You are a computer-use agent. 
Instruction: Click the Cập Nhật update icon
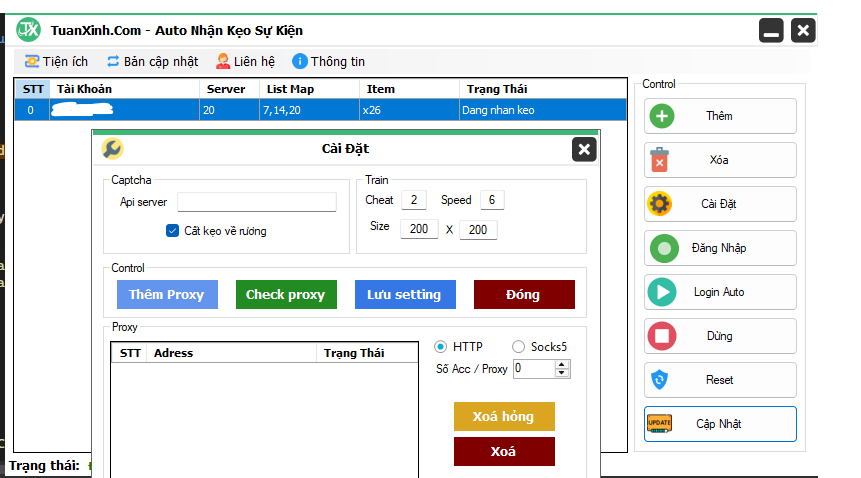point(661,423)
